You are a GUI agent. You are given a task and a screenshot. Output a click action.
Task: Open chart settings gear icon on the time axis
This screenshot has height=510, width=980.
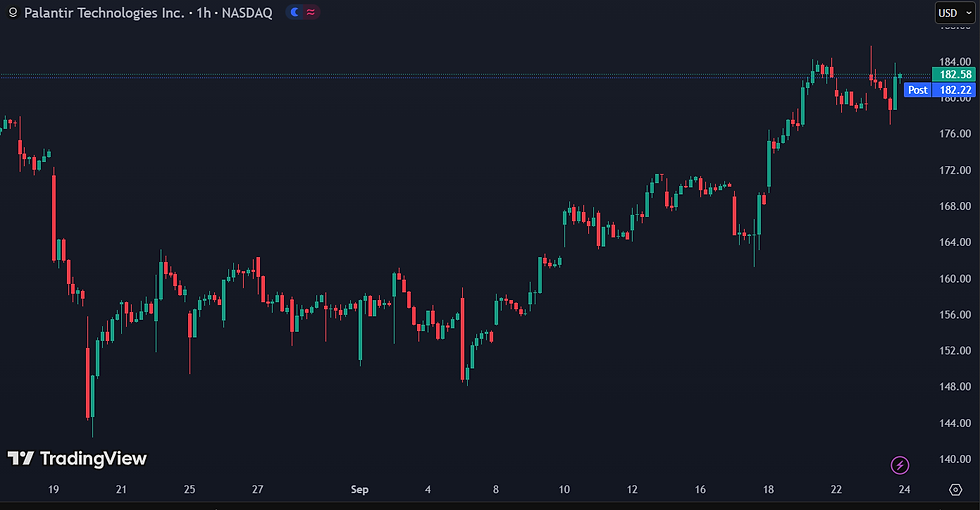coord(955,489)
